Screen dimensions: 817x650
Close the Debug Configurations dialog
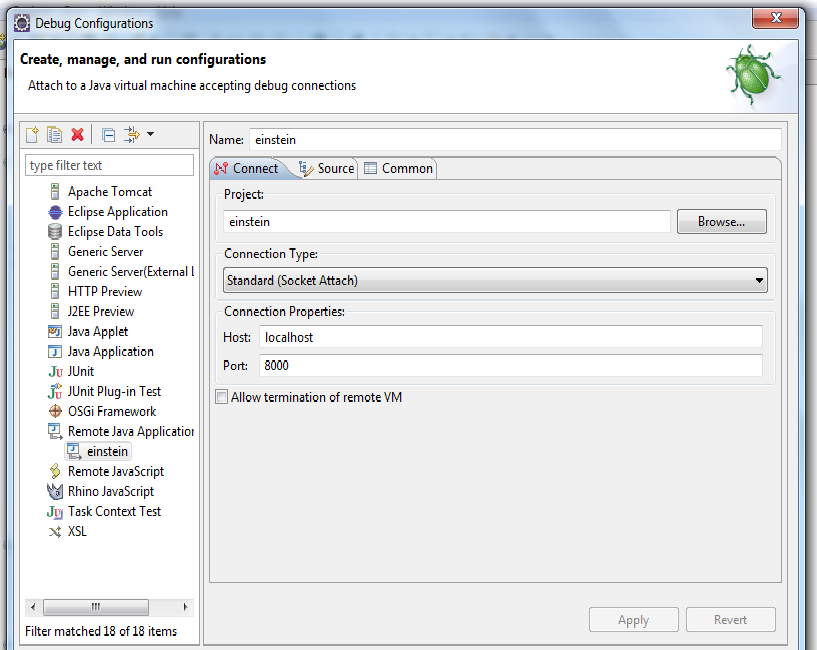775,18
